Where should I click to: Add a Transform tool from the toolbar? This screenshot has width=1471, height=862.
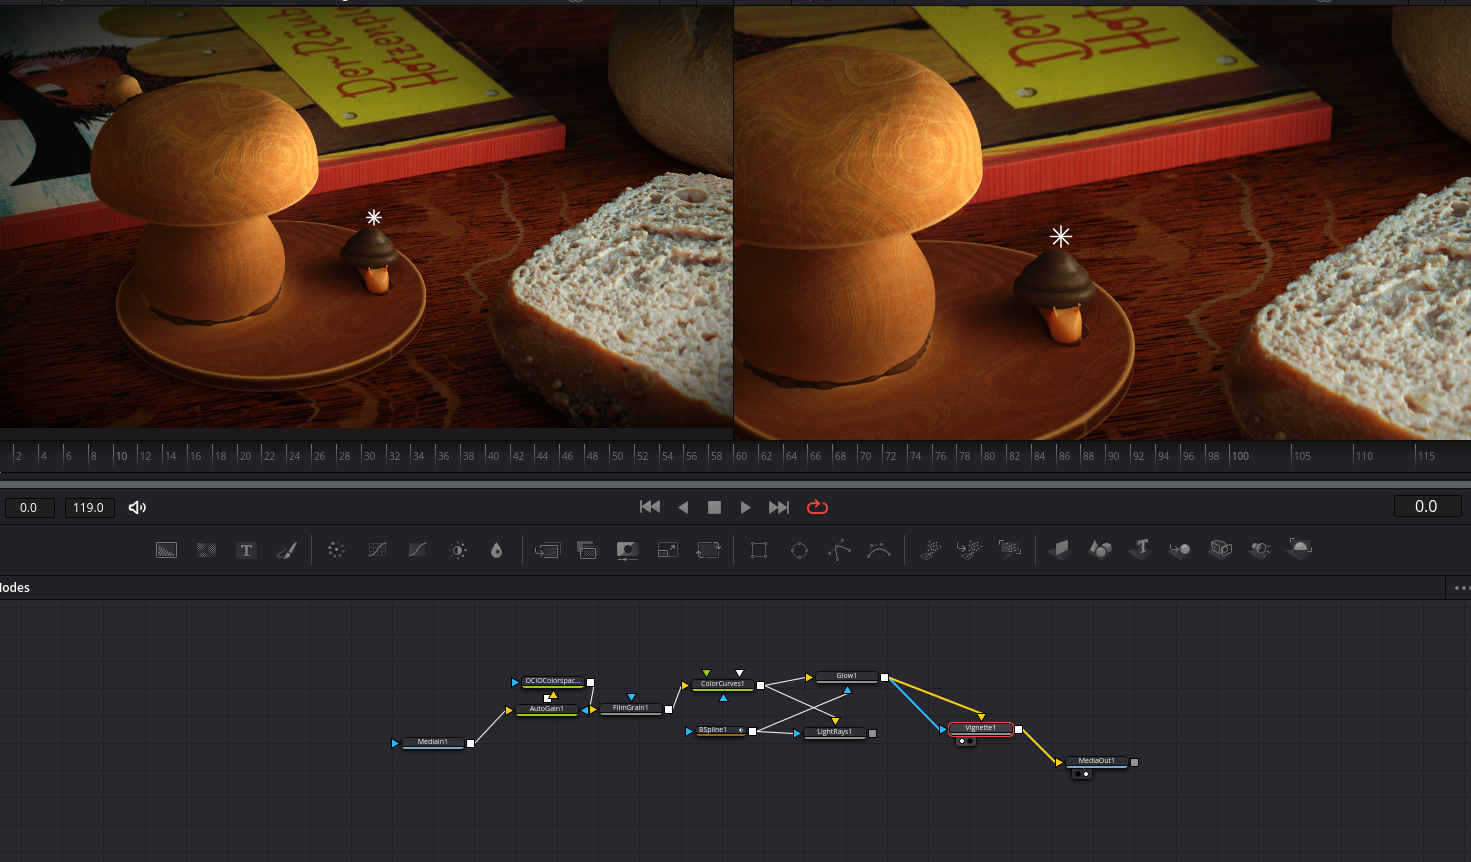pyautogui.click(x=708, y=550)
